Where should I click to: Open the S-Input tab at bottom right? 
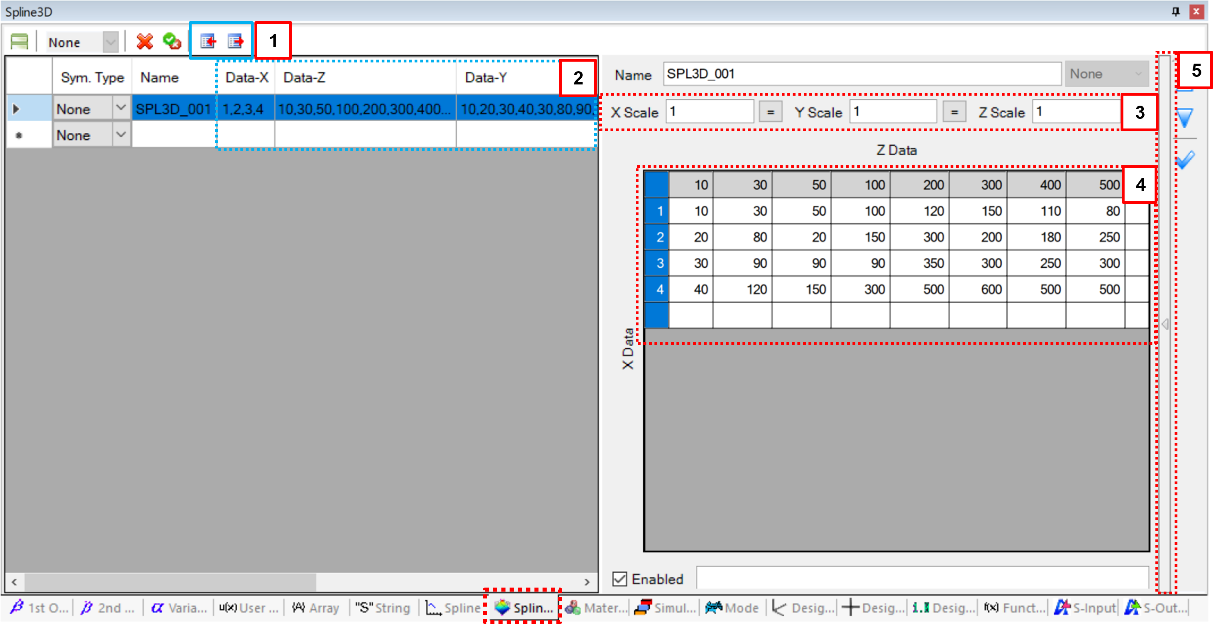pyautogui.click(x=1086, y=607)
